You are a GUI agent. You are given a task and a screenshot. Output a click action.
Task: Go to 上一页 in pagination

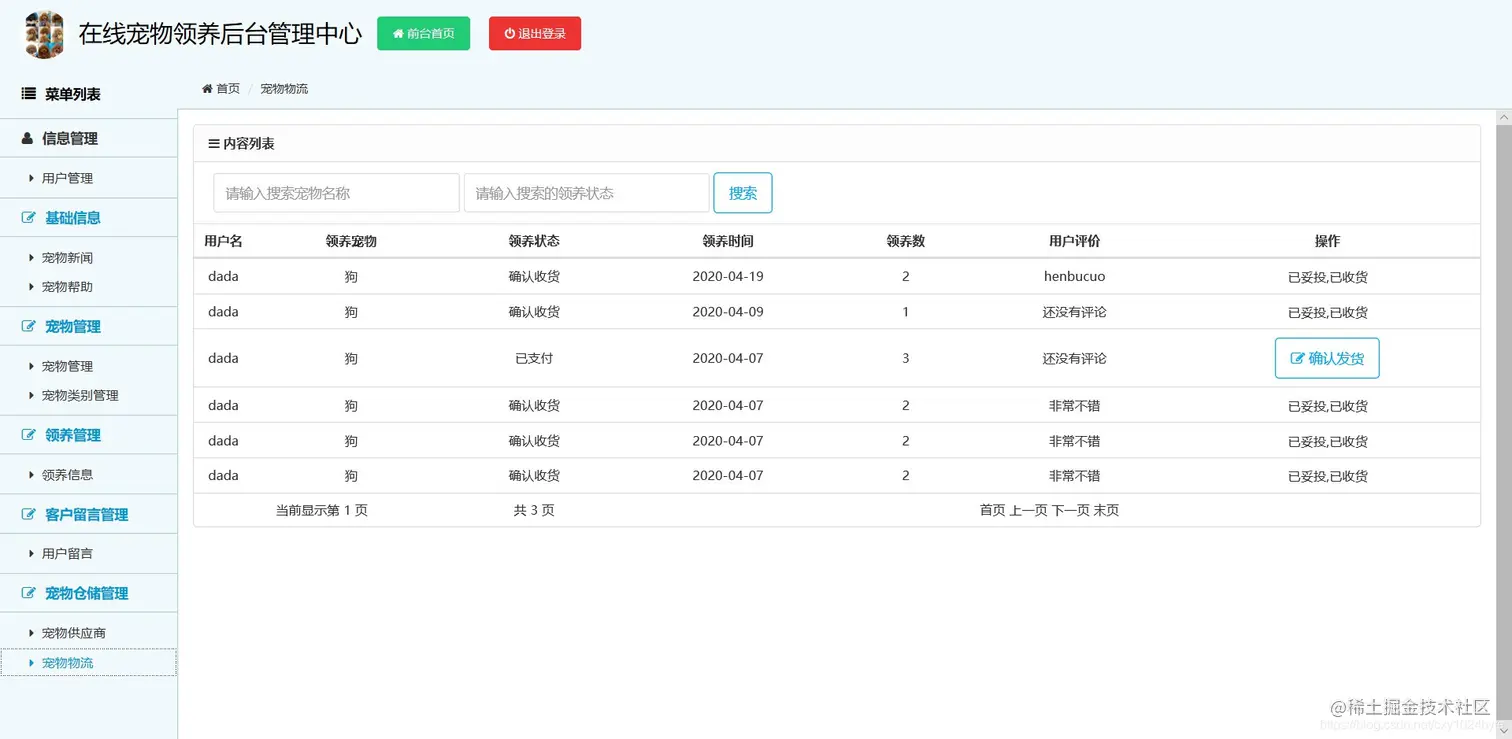tap(1028, 510)
